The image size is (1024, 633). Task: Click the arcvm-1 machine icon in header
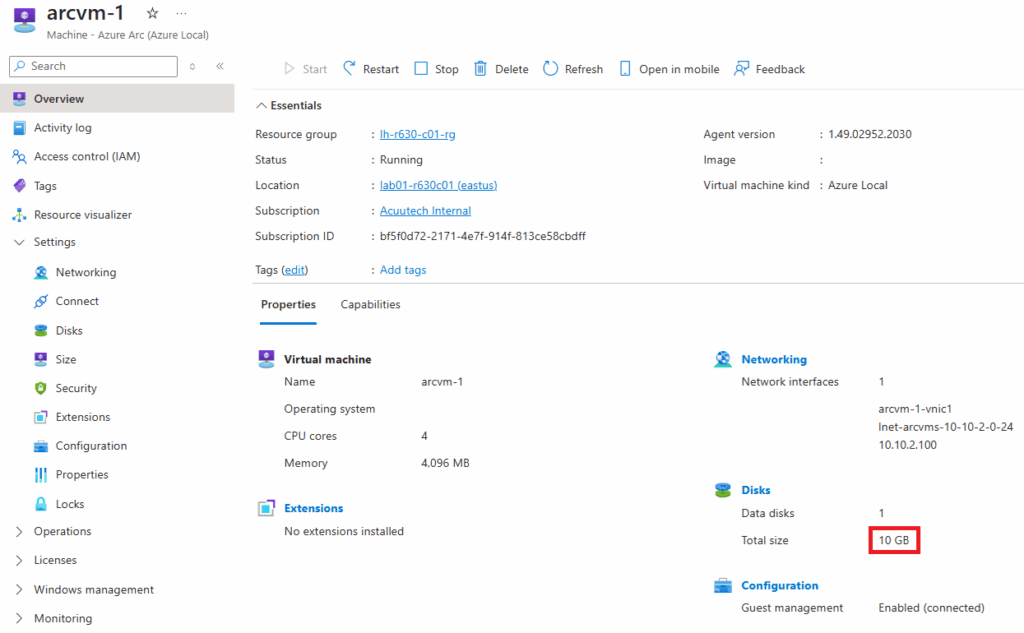[25, 20]
